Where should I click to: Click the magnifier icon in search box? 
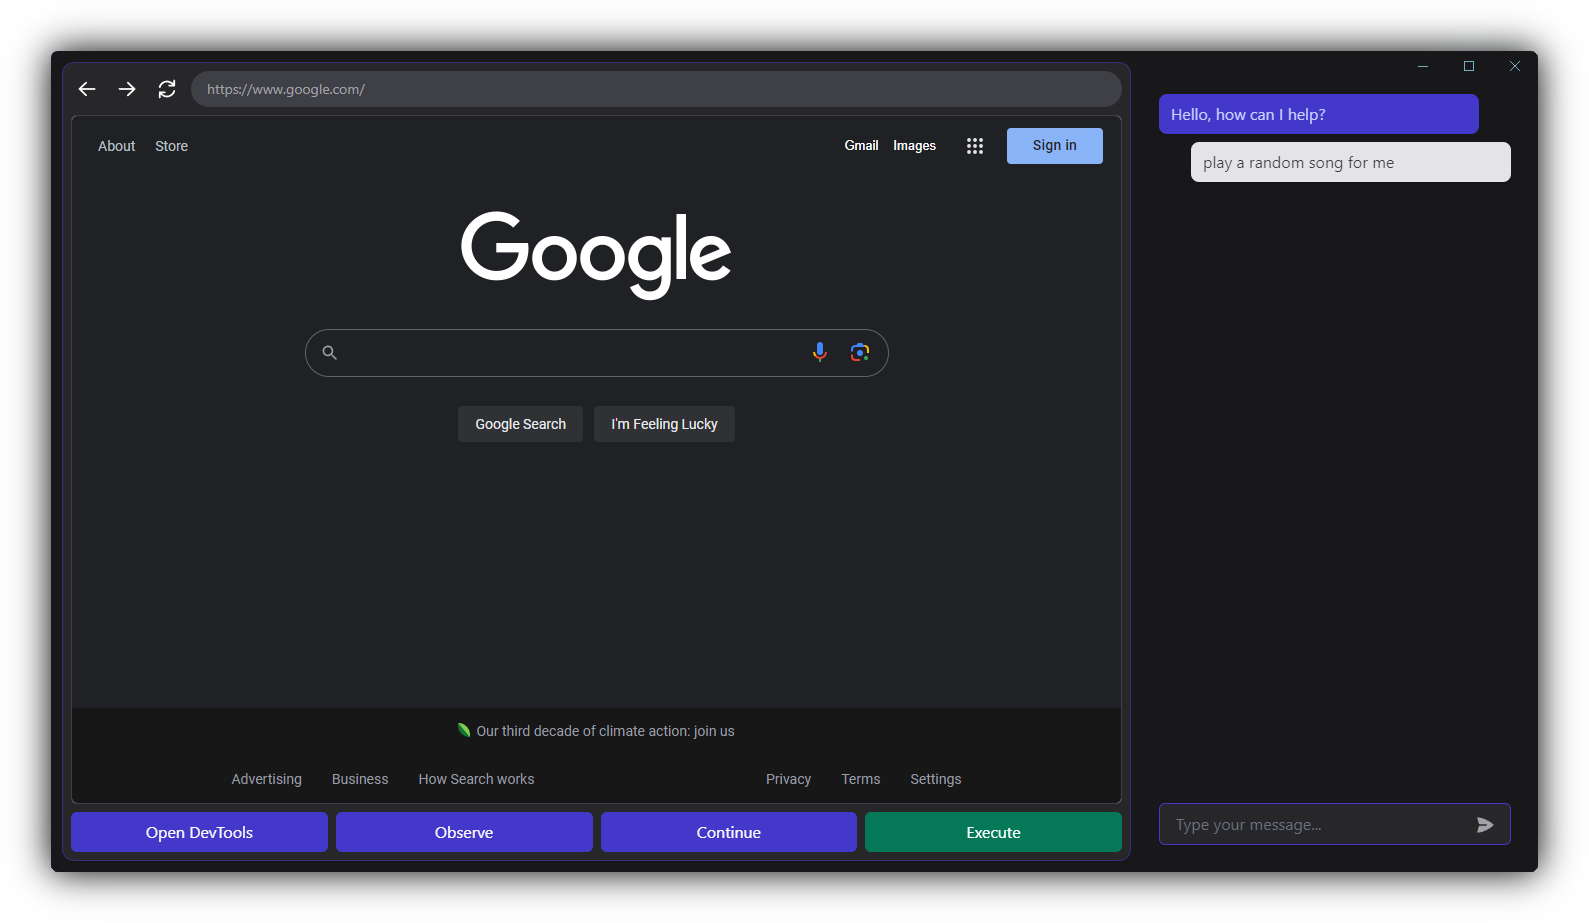[330, 352]
